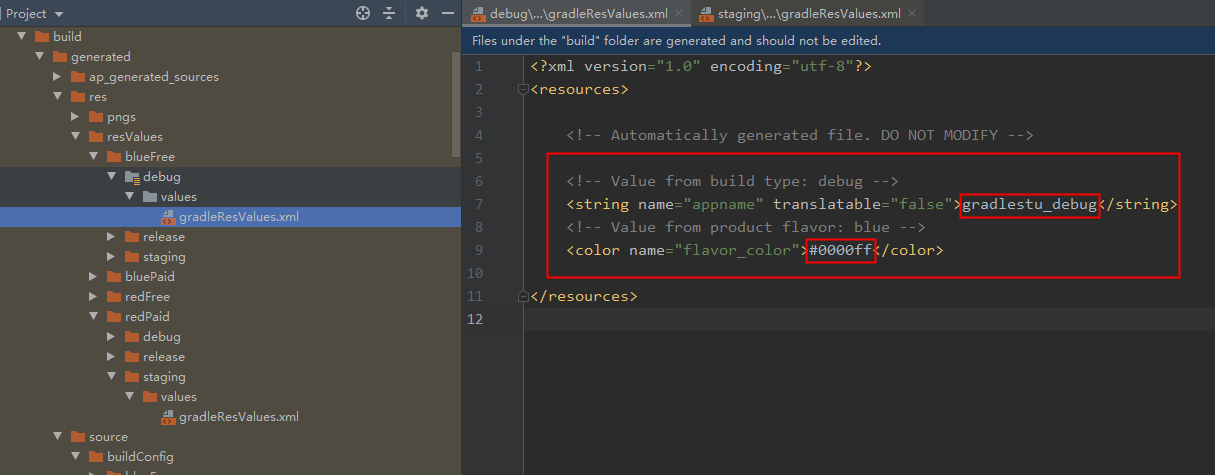Screen dimensions: 1215x475
Task: Collapse the blueFree folder
Action: (x=95, y=157)
